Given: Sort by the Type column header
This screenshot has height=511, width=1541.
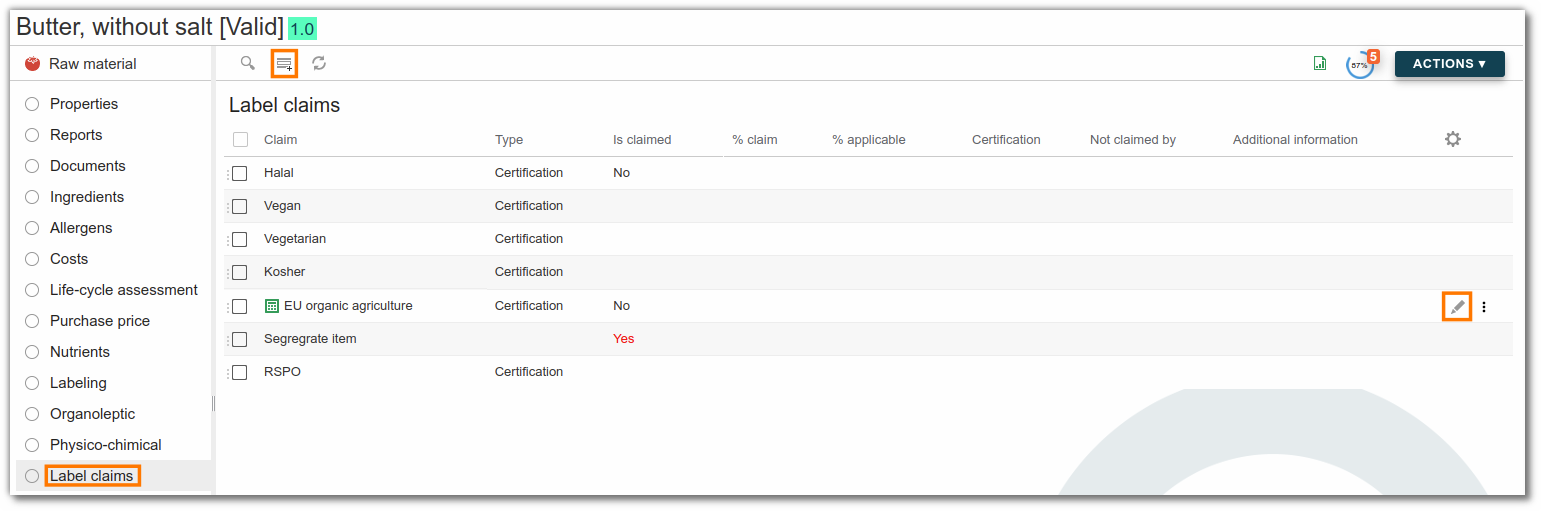Looking at the screenshot, I should 509,140.
